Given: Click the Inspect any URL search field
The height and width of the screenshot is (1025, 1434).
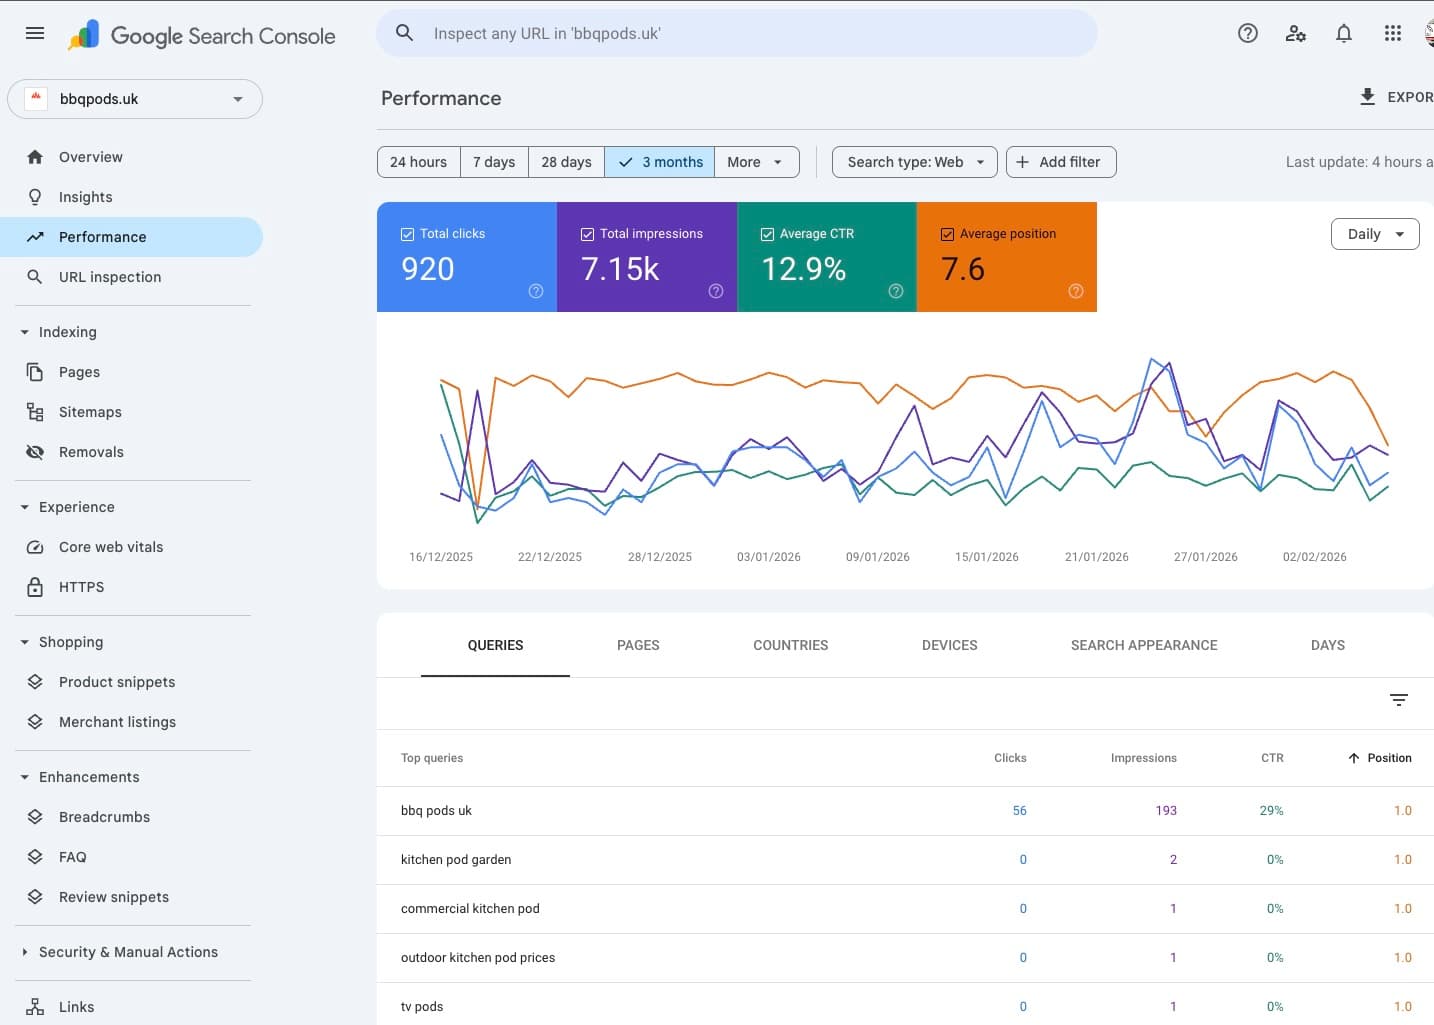Looking at the screenshot, I should (x=737, y=33).
